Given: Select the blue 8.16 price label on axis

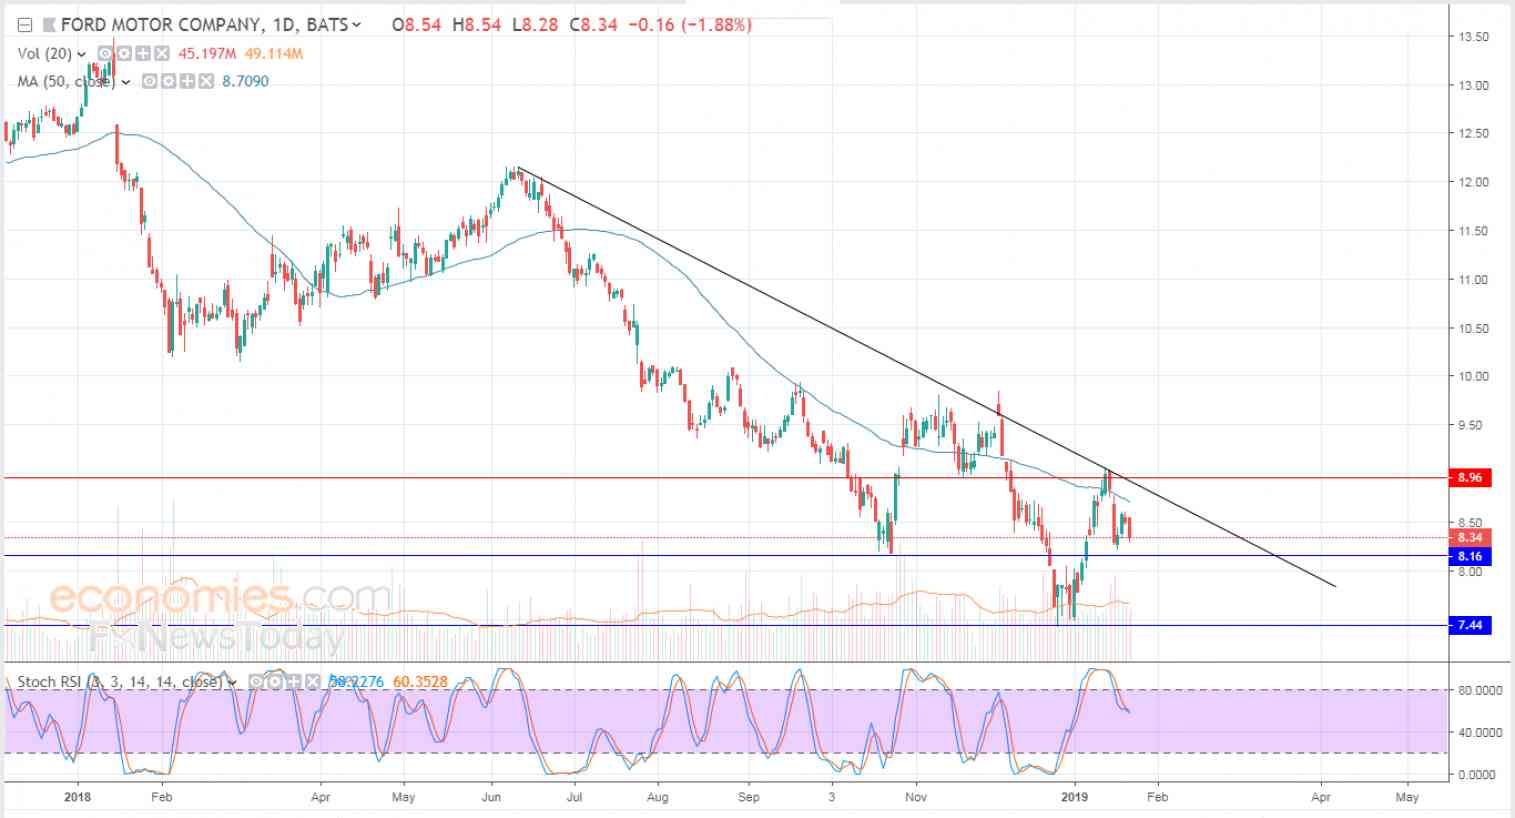Looking at the screenshot, I should pos(1470,556).
